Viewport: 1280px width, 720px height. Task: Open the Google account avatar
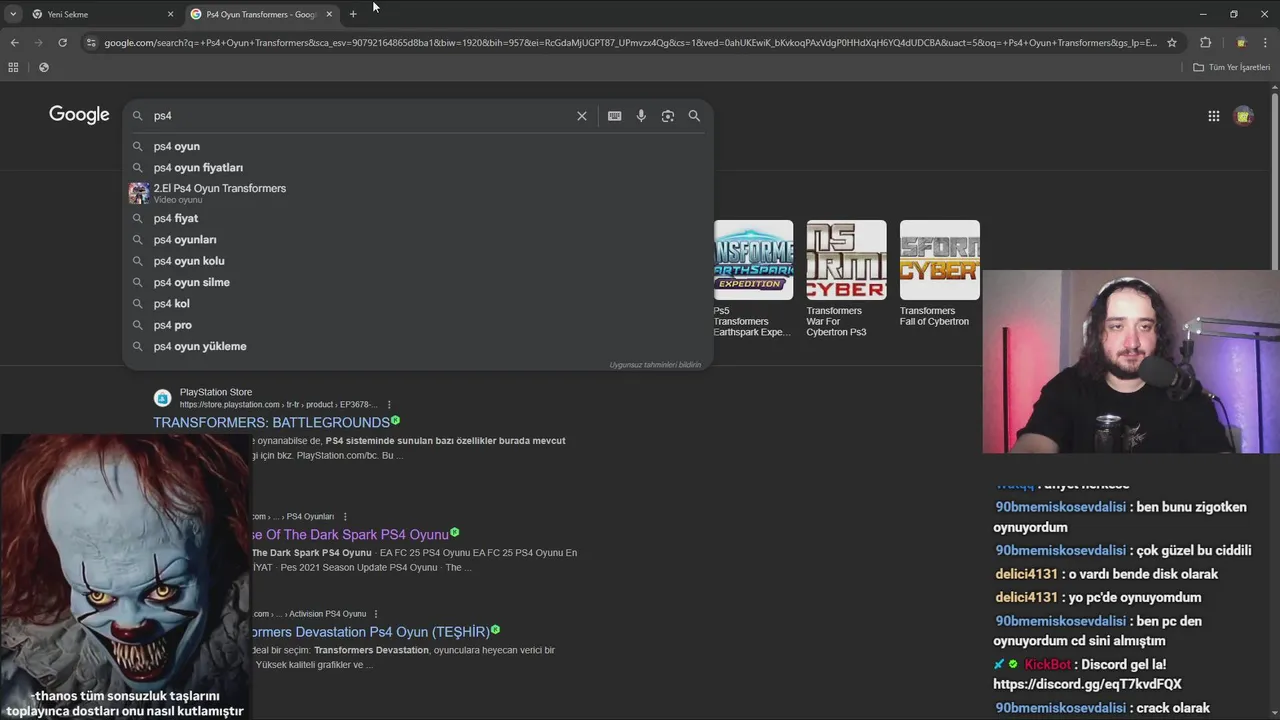pos(1244,116)
